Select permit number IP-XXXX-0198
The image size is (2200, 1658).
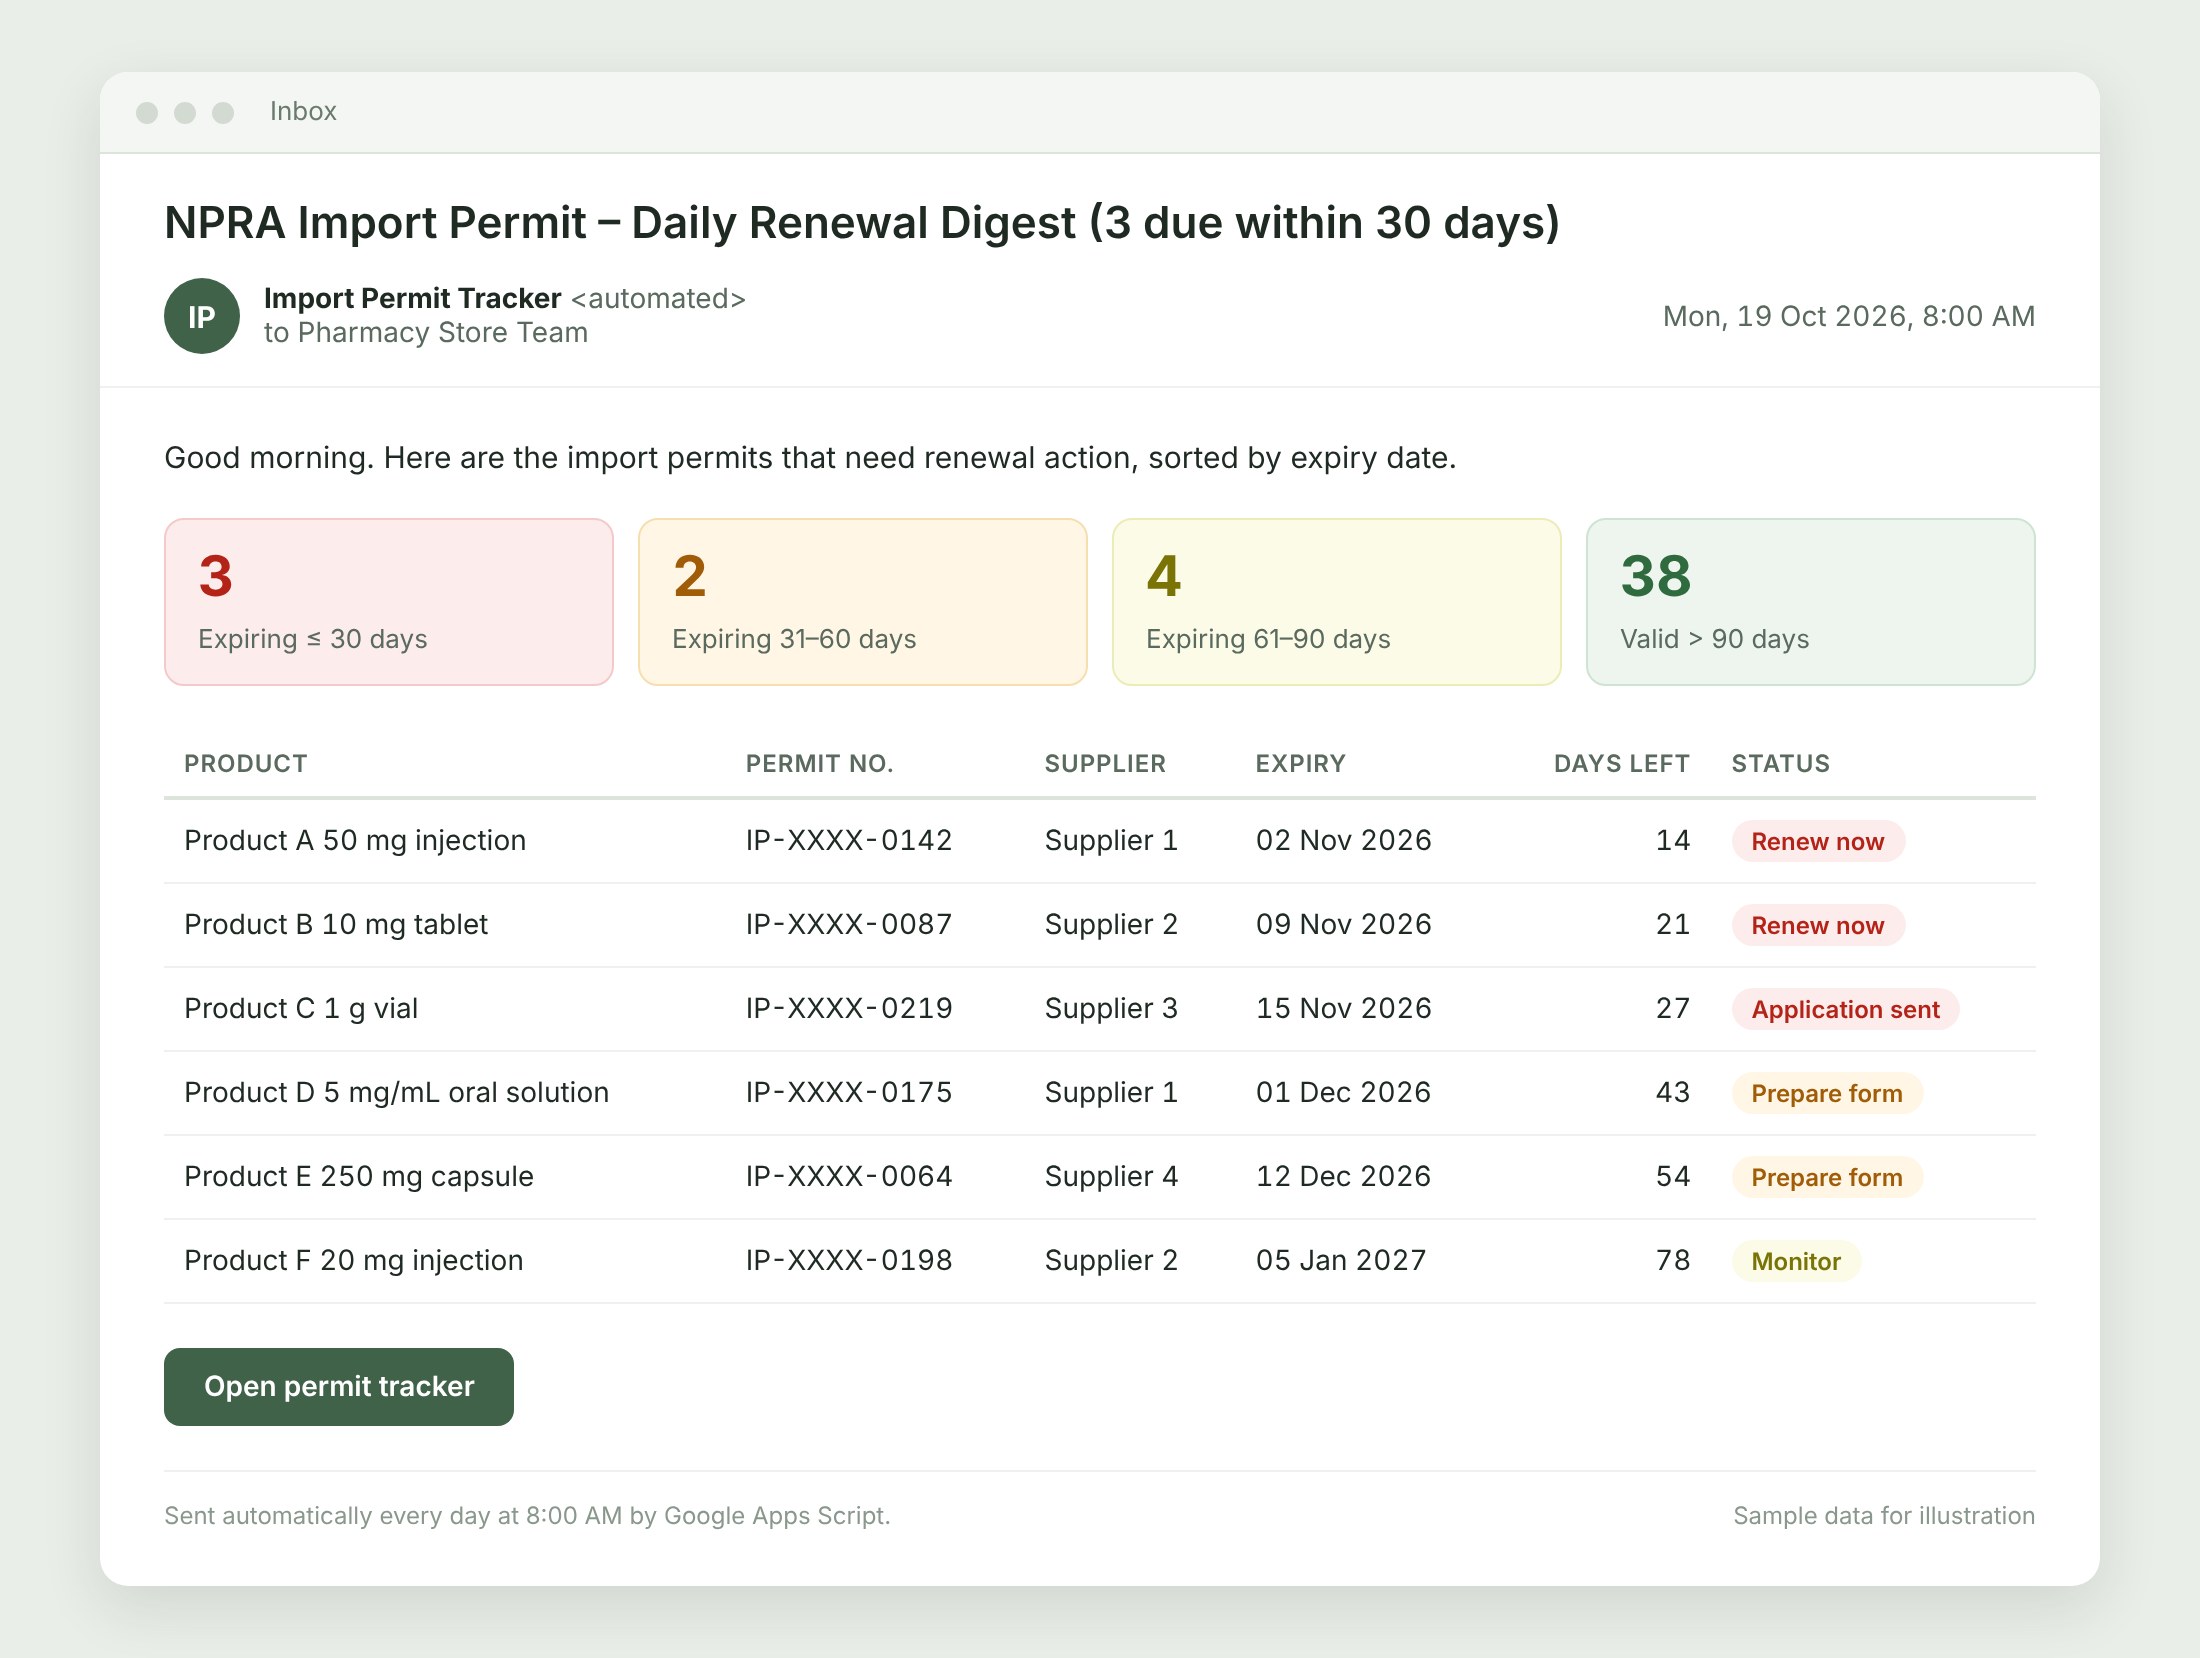[x=849, y=1260]
